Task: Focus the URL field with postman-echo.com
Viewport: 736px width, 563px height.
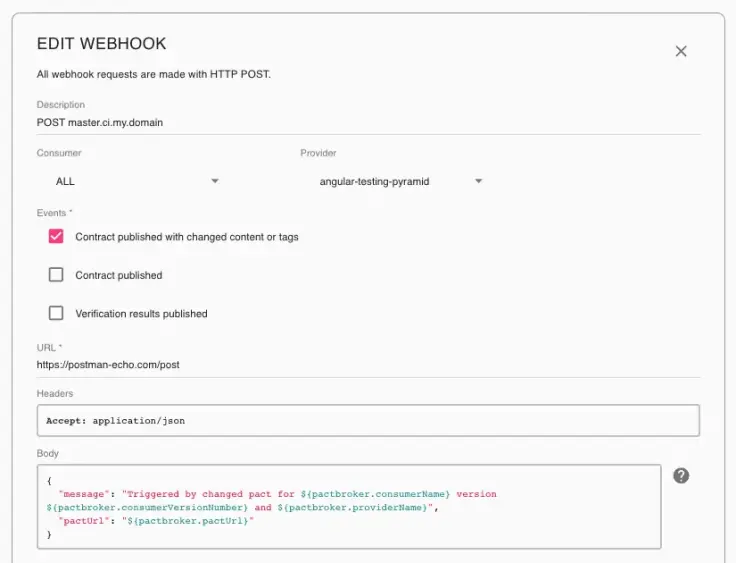Action: coord(300,365)
